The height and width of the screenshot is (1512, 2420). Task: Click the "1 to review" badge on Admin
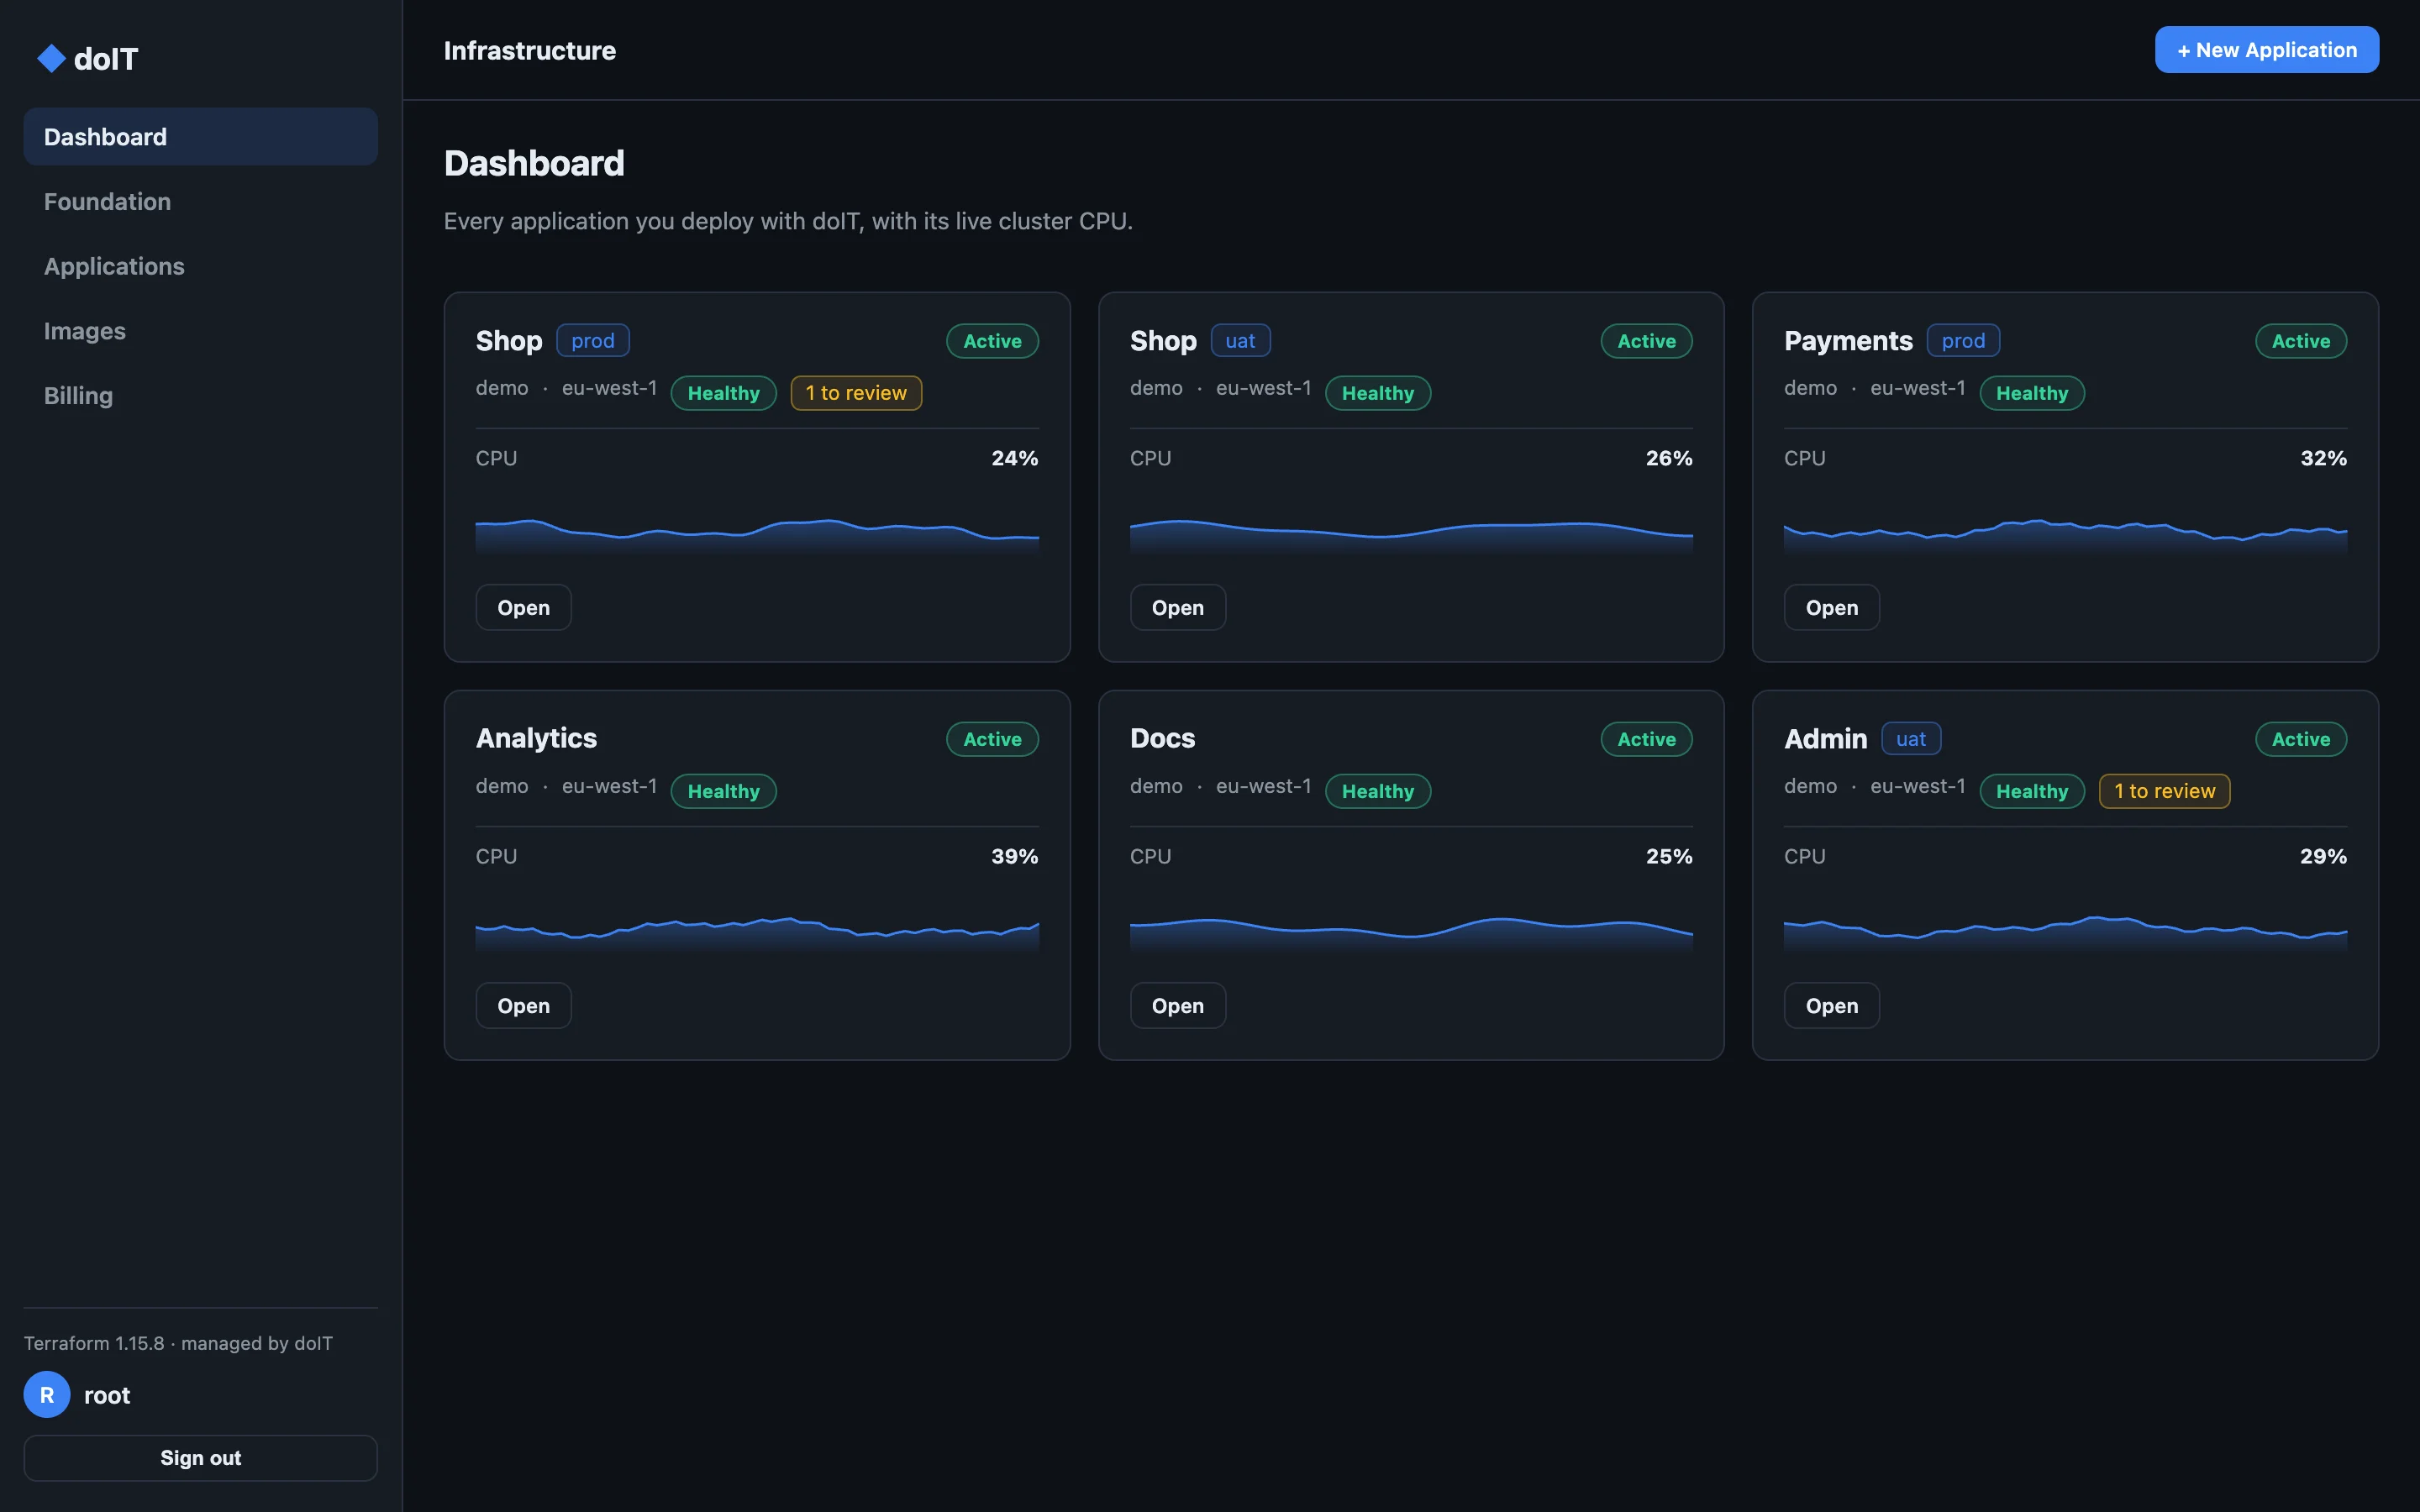[x=2164, y=791]
